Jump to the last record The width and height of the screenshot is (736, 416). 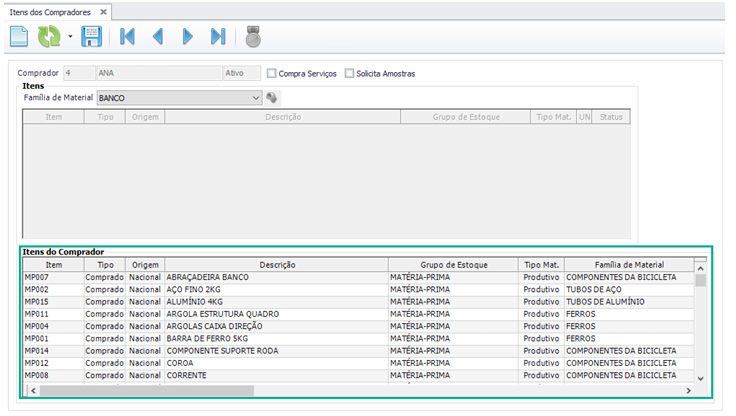click(x=217, y=37)
